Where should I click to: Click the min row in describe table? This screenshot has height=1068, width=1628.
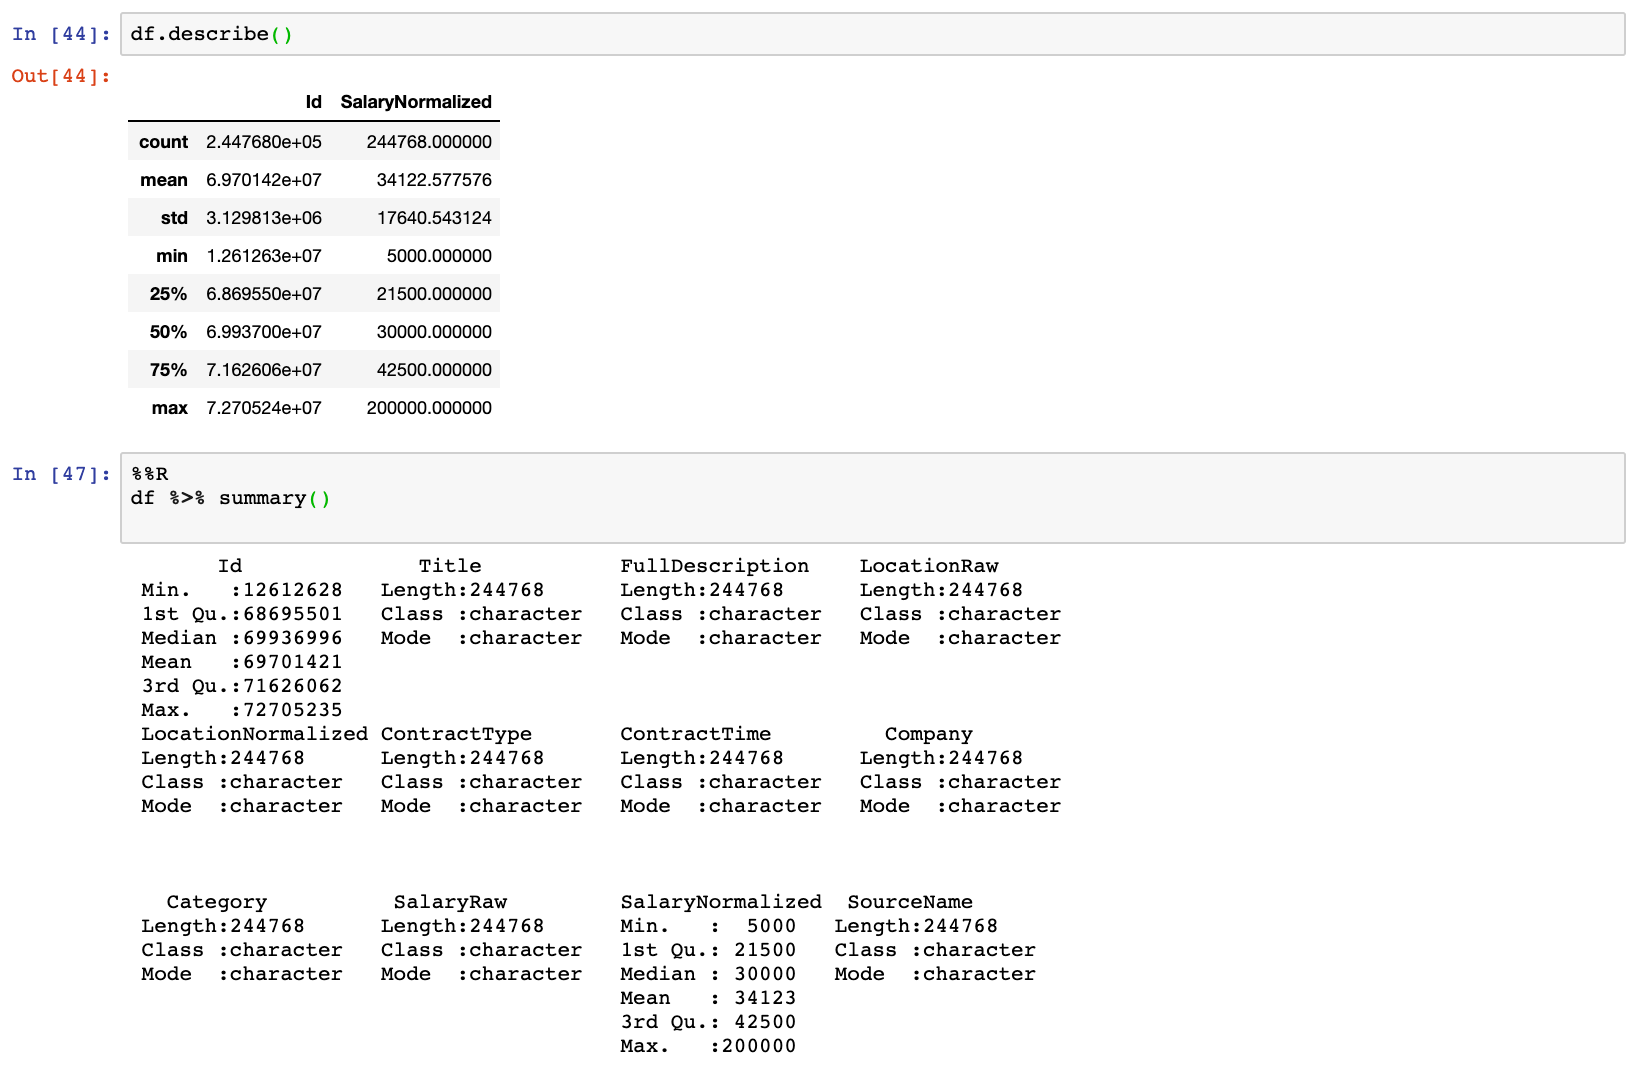tap(171, 255)
